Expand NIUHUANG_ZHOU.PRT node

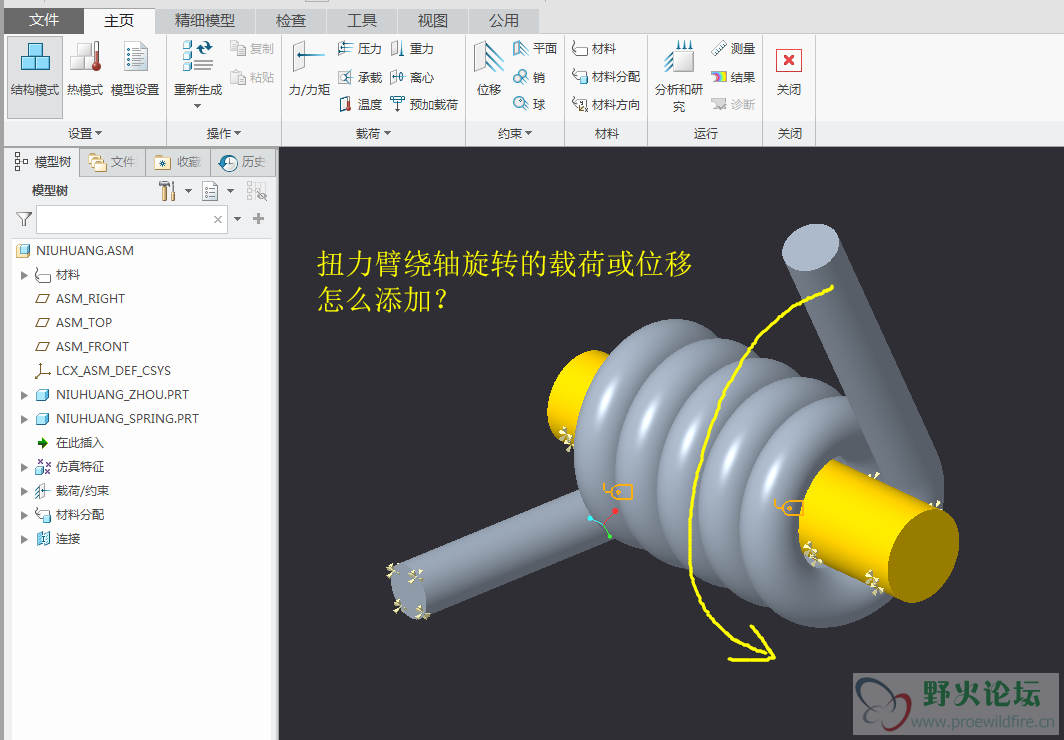tap(24, 395)
